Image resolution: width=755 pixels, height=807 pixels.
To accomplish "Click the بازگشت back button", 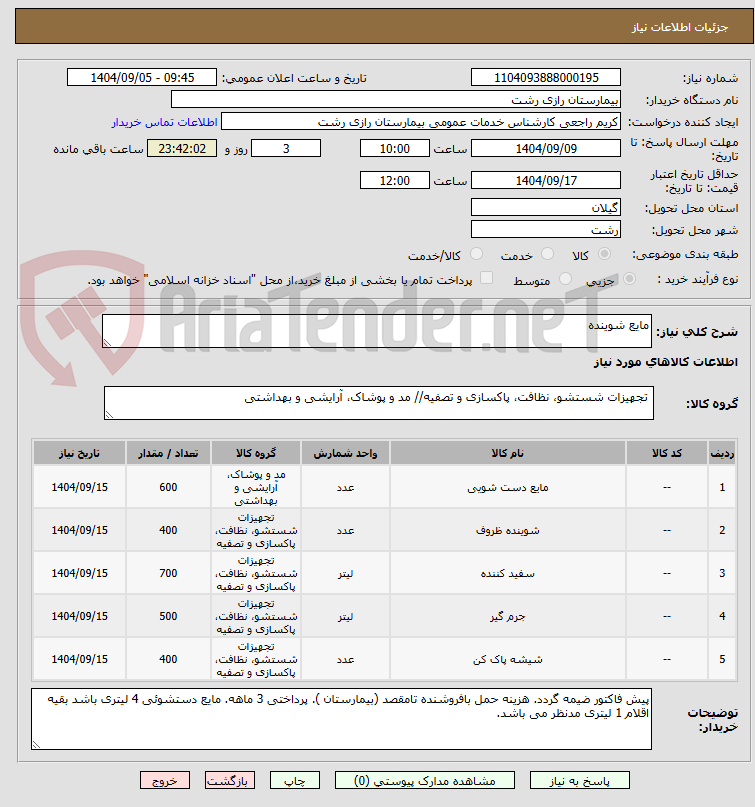I will tap(230, 781).
